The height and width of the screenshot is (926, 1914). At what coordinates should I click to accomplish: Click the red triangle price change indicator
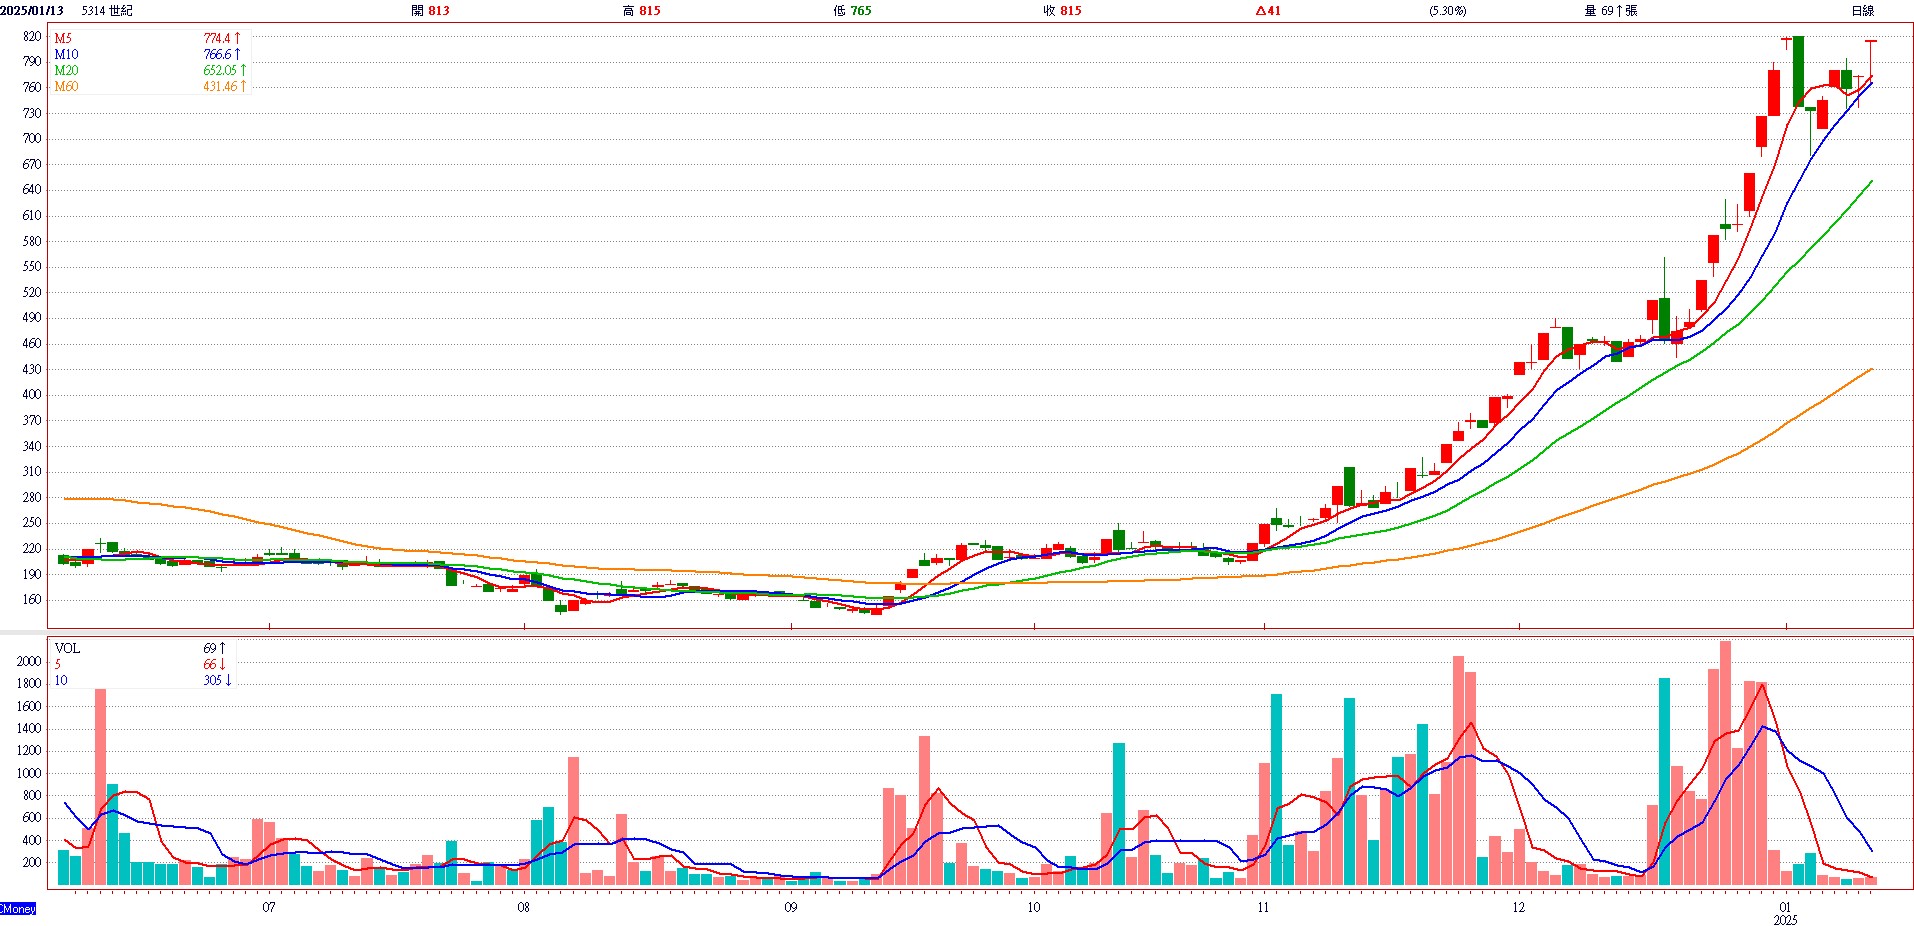(1260, 11)
